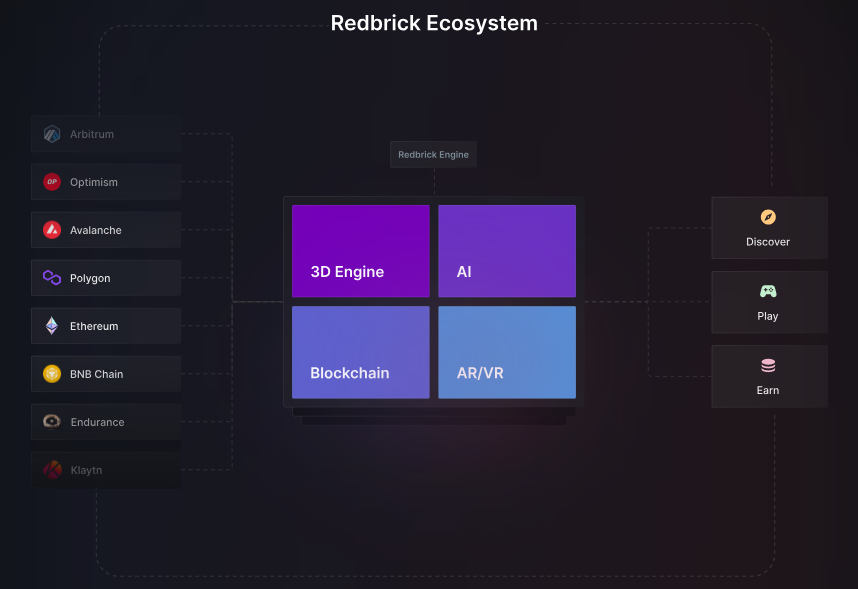This screenshot has width=858, height=589.
Task: Click the Ethereum text label
Action: [x=94, y=326]
